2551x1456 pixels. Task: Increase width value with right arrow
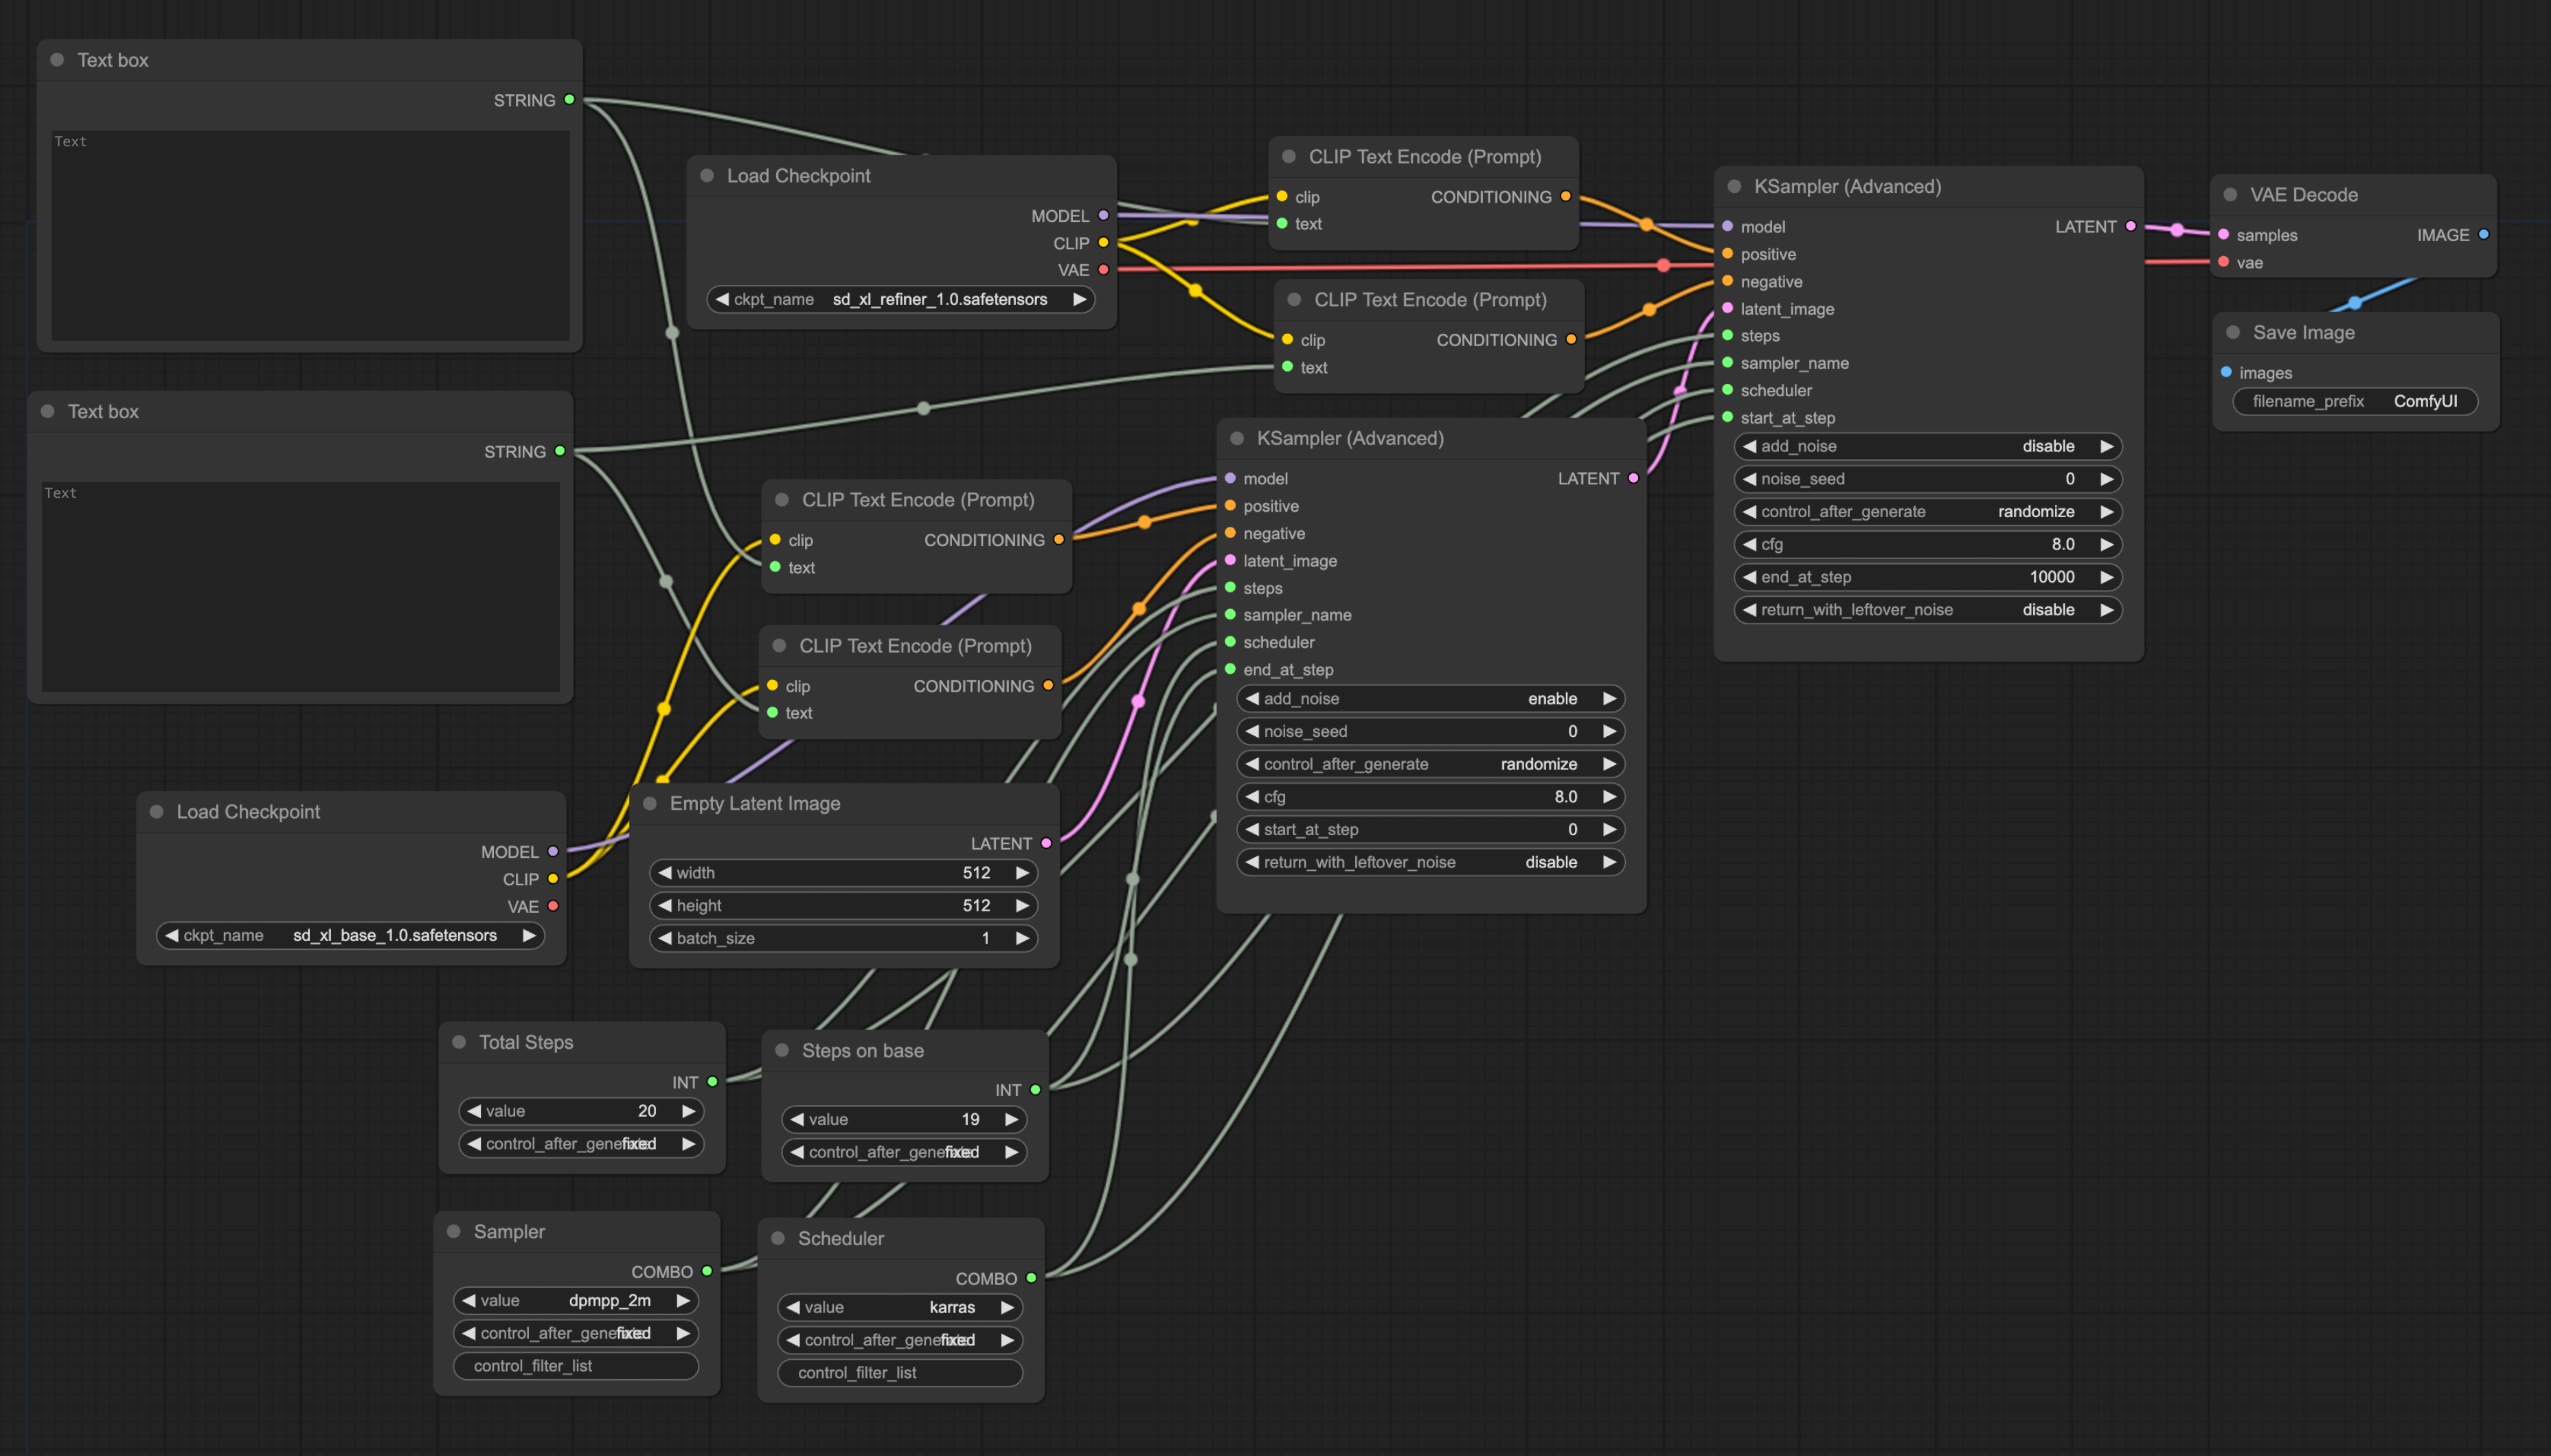1022,873
